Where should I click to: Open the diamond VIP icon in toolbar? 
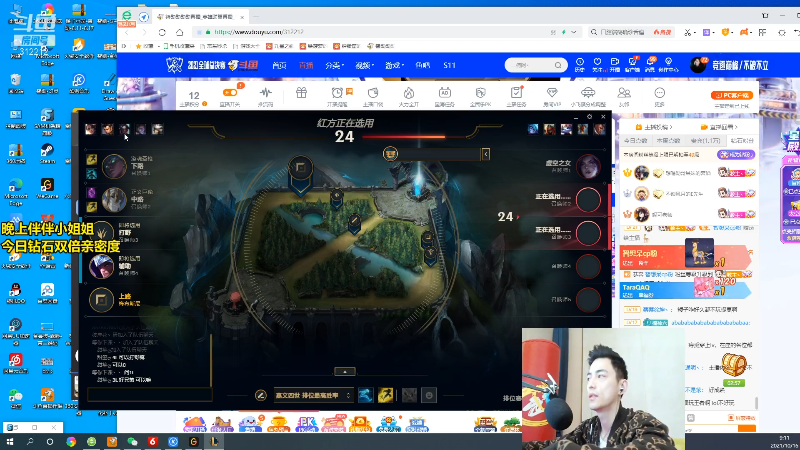(x=552, y=93)
